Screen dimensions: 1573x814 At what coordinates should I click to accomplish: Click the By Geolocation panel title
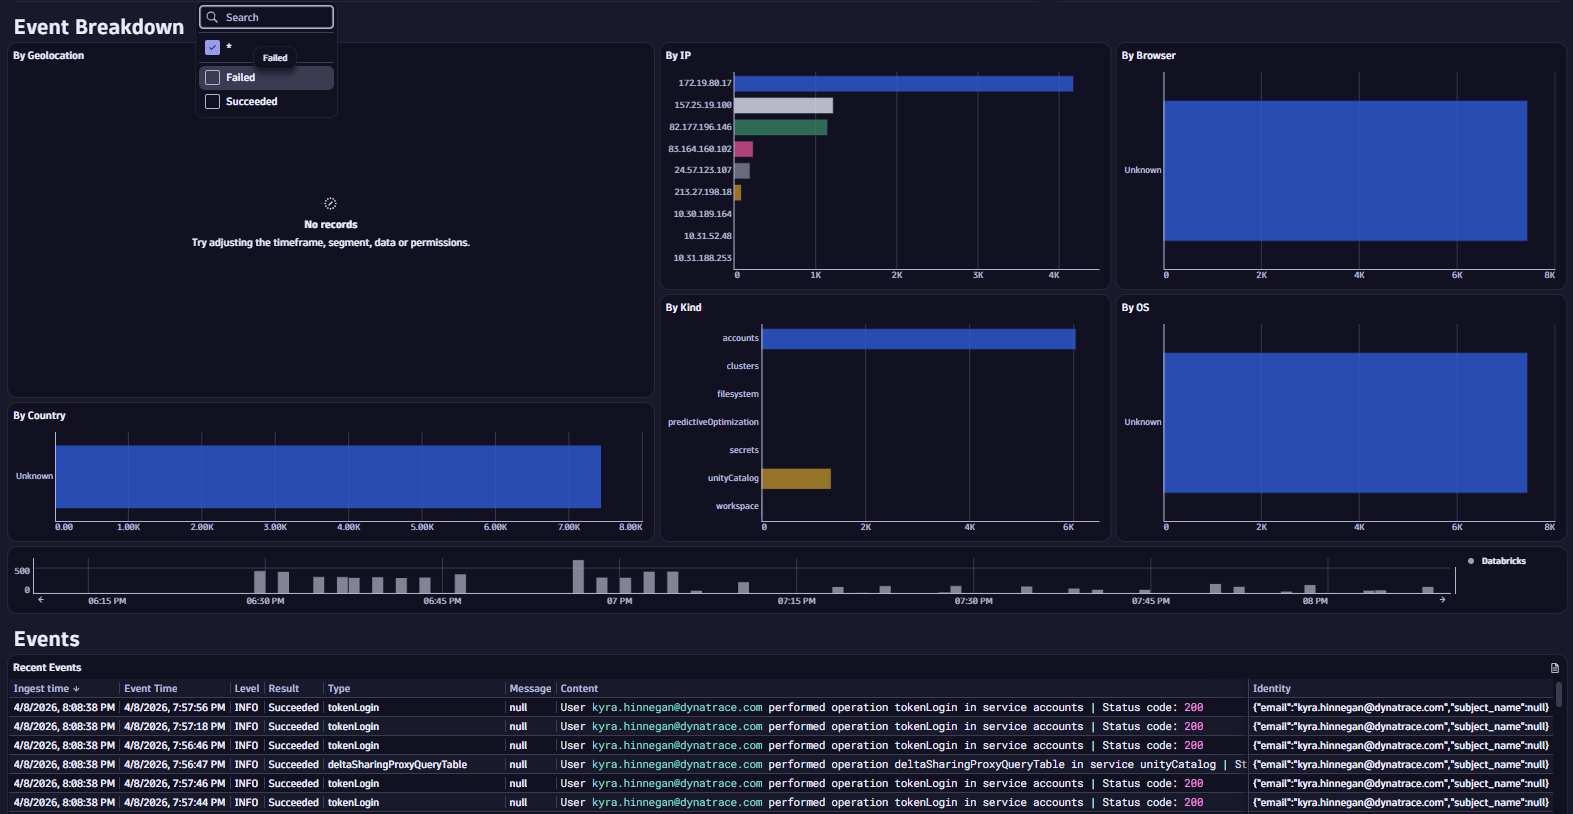(48, 56)
